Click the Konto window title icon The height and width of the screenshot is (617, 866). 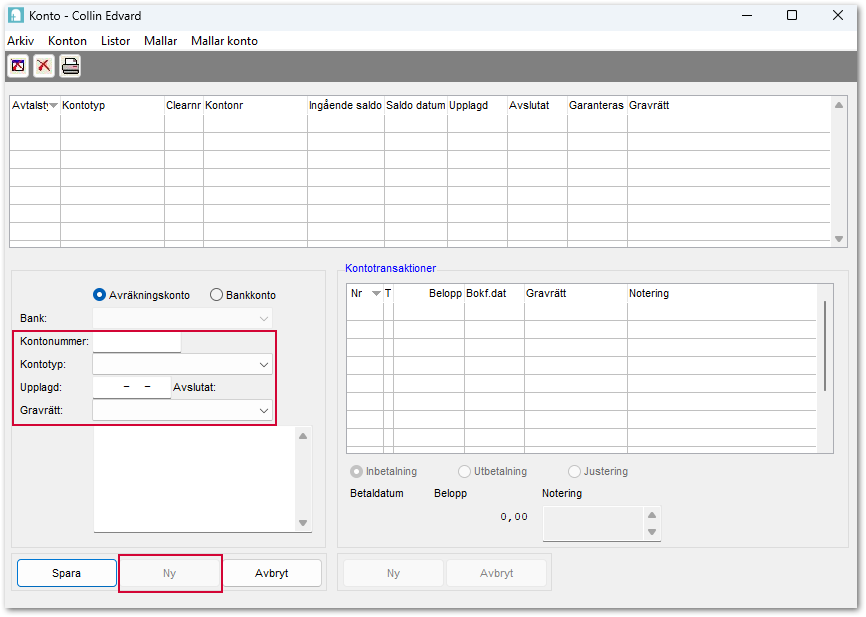tap(15, 15)
